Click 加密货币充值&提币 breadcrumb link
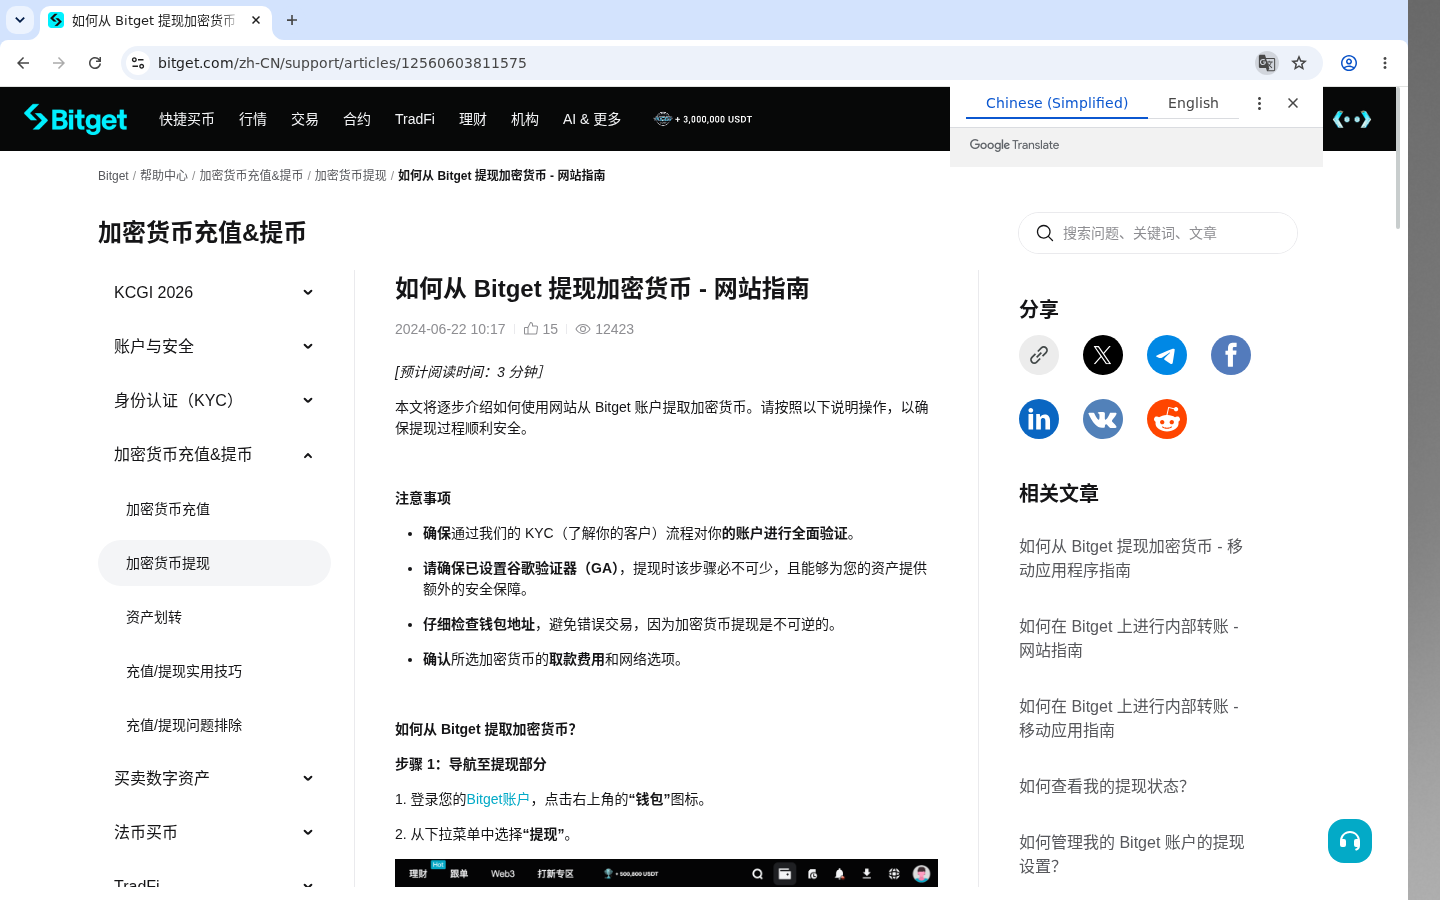This screenshot has width=1440, height=900. 251,175
